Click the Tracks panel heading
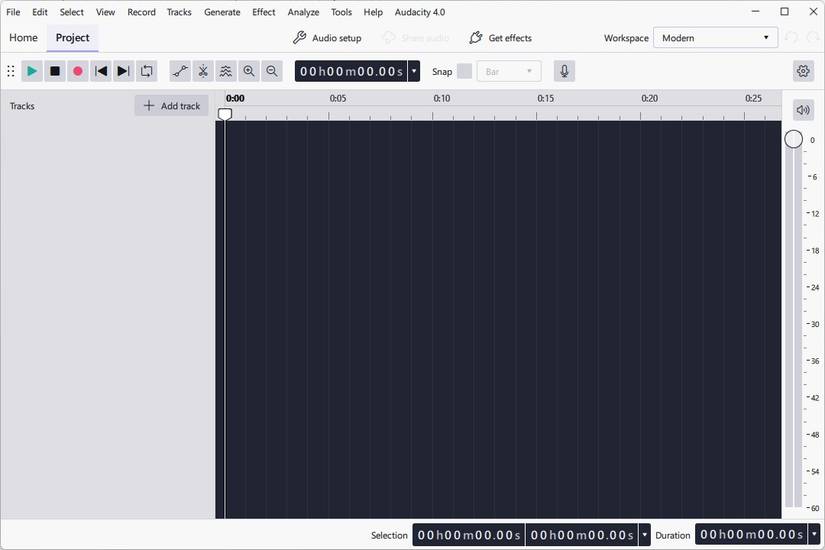 [22, 106]
